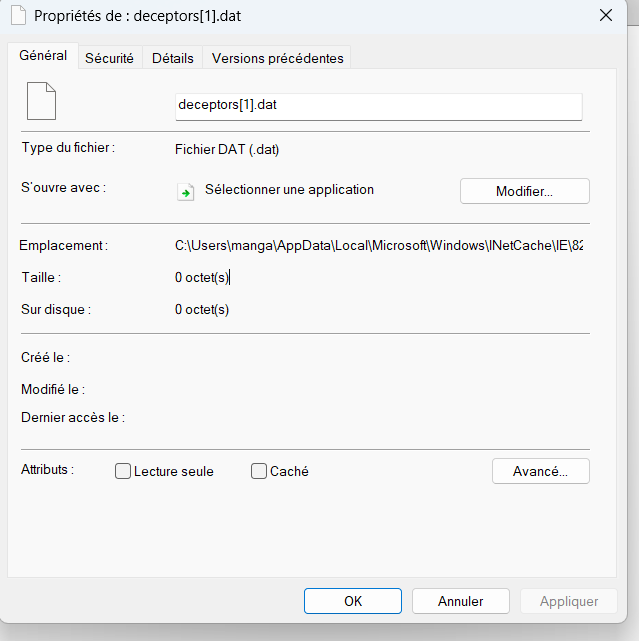Confirm with the OK button

click(353, 601)
